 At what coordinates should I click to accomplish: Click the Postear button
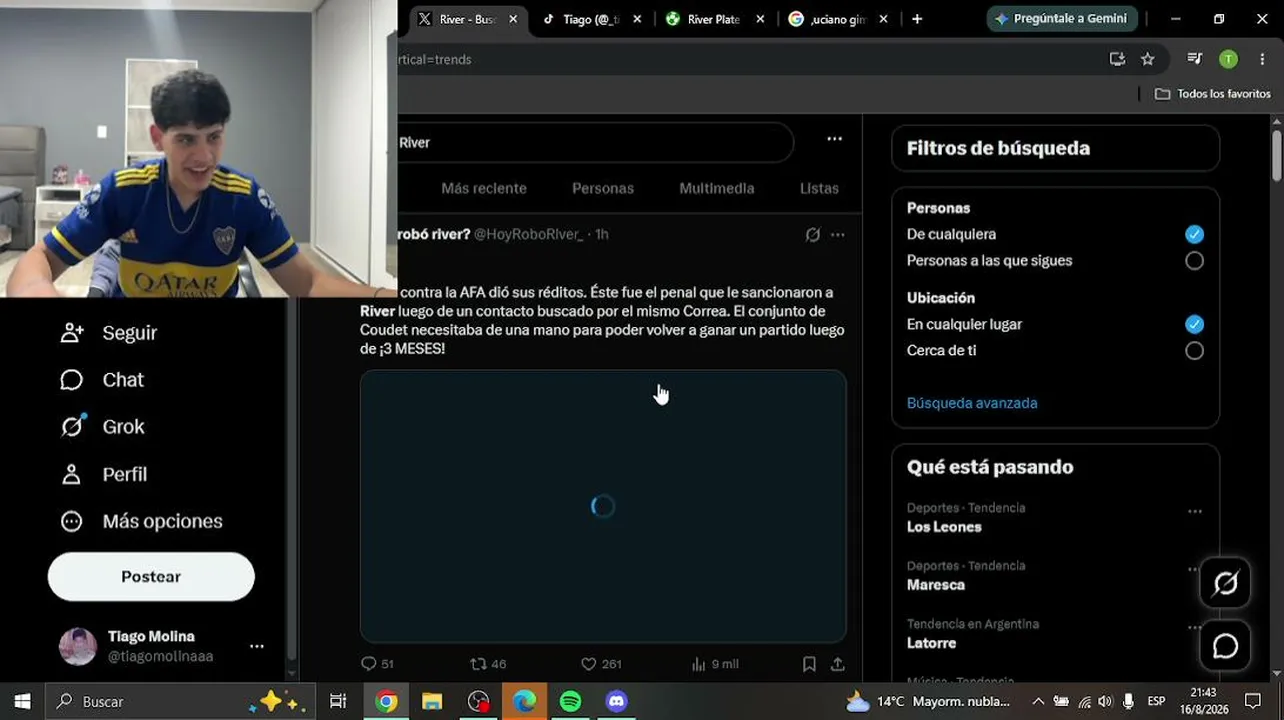(x=151, y=577)
